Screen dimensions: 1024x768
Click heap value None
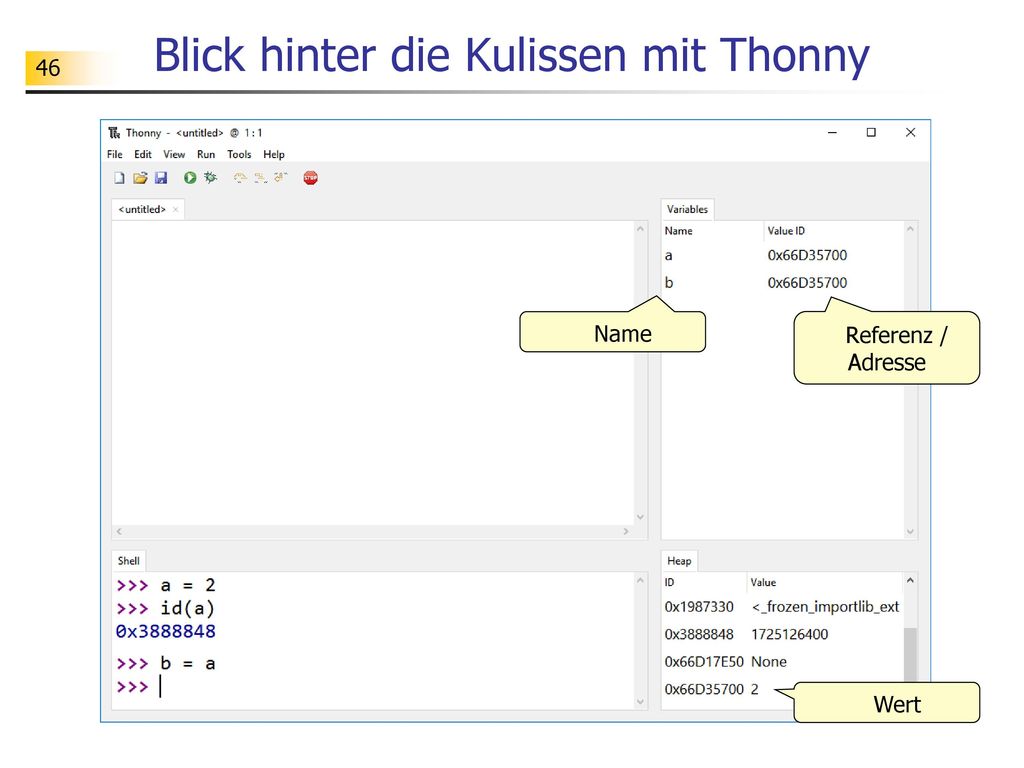(769, 662)
